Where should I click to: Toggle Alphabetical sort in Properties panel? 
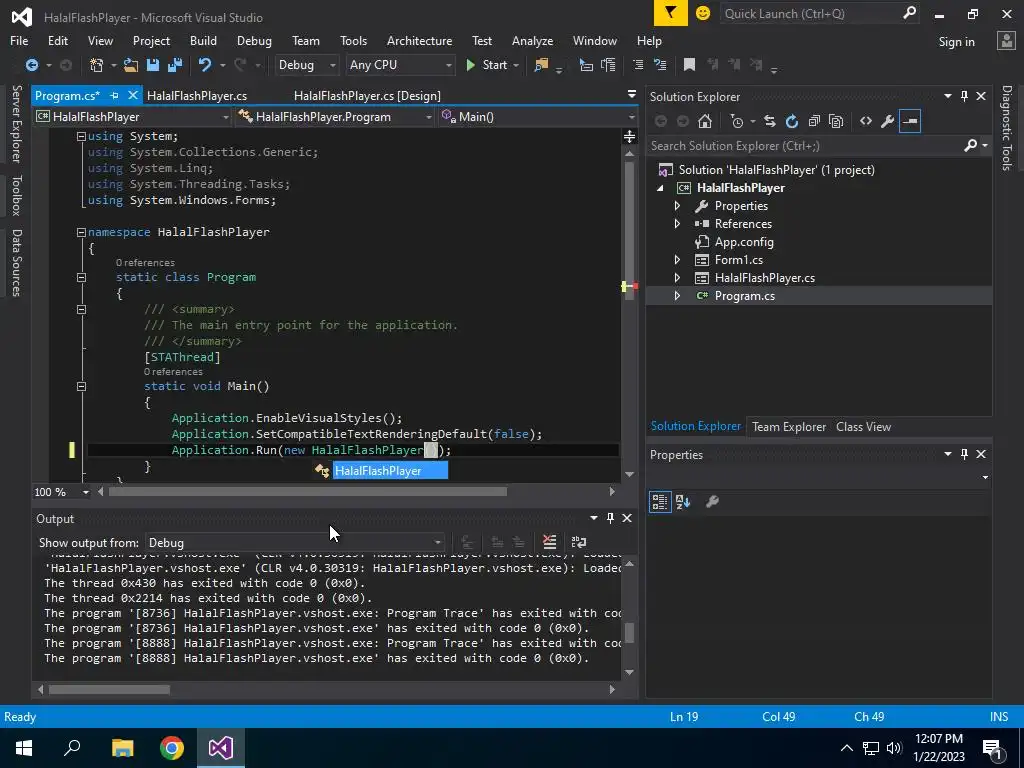tap(683, 502)
